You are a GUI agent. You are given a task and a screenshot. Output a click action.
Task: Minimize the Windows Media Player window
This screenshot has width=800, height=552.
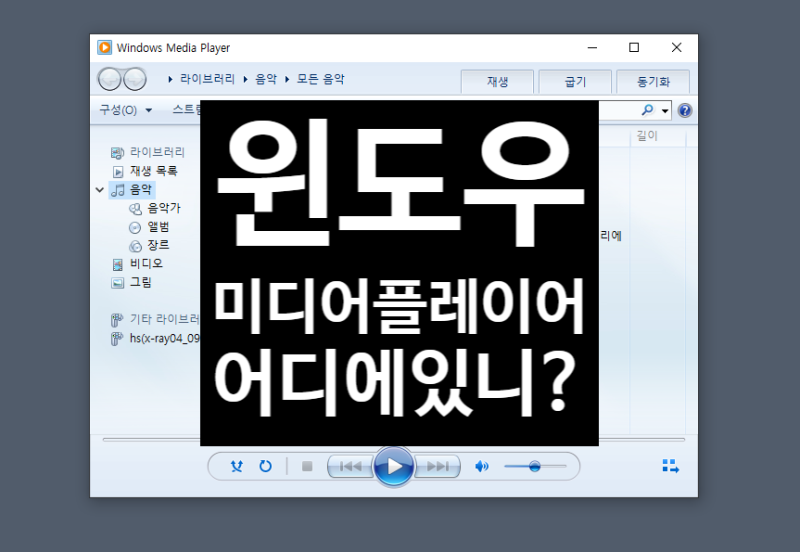[592, 47]
